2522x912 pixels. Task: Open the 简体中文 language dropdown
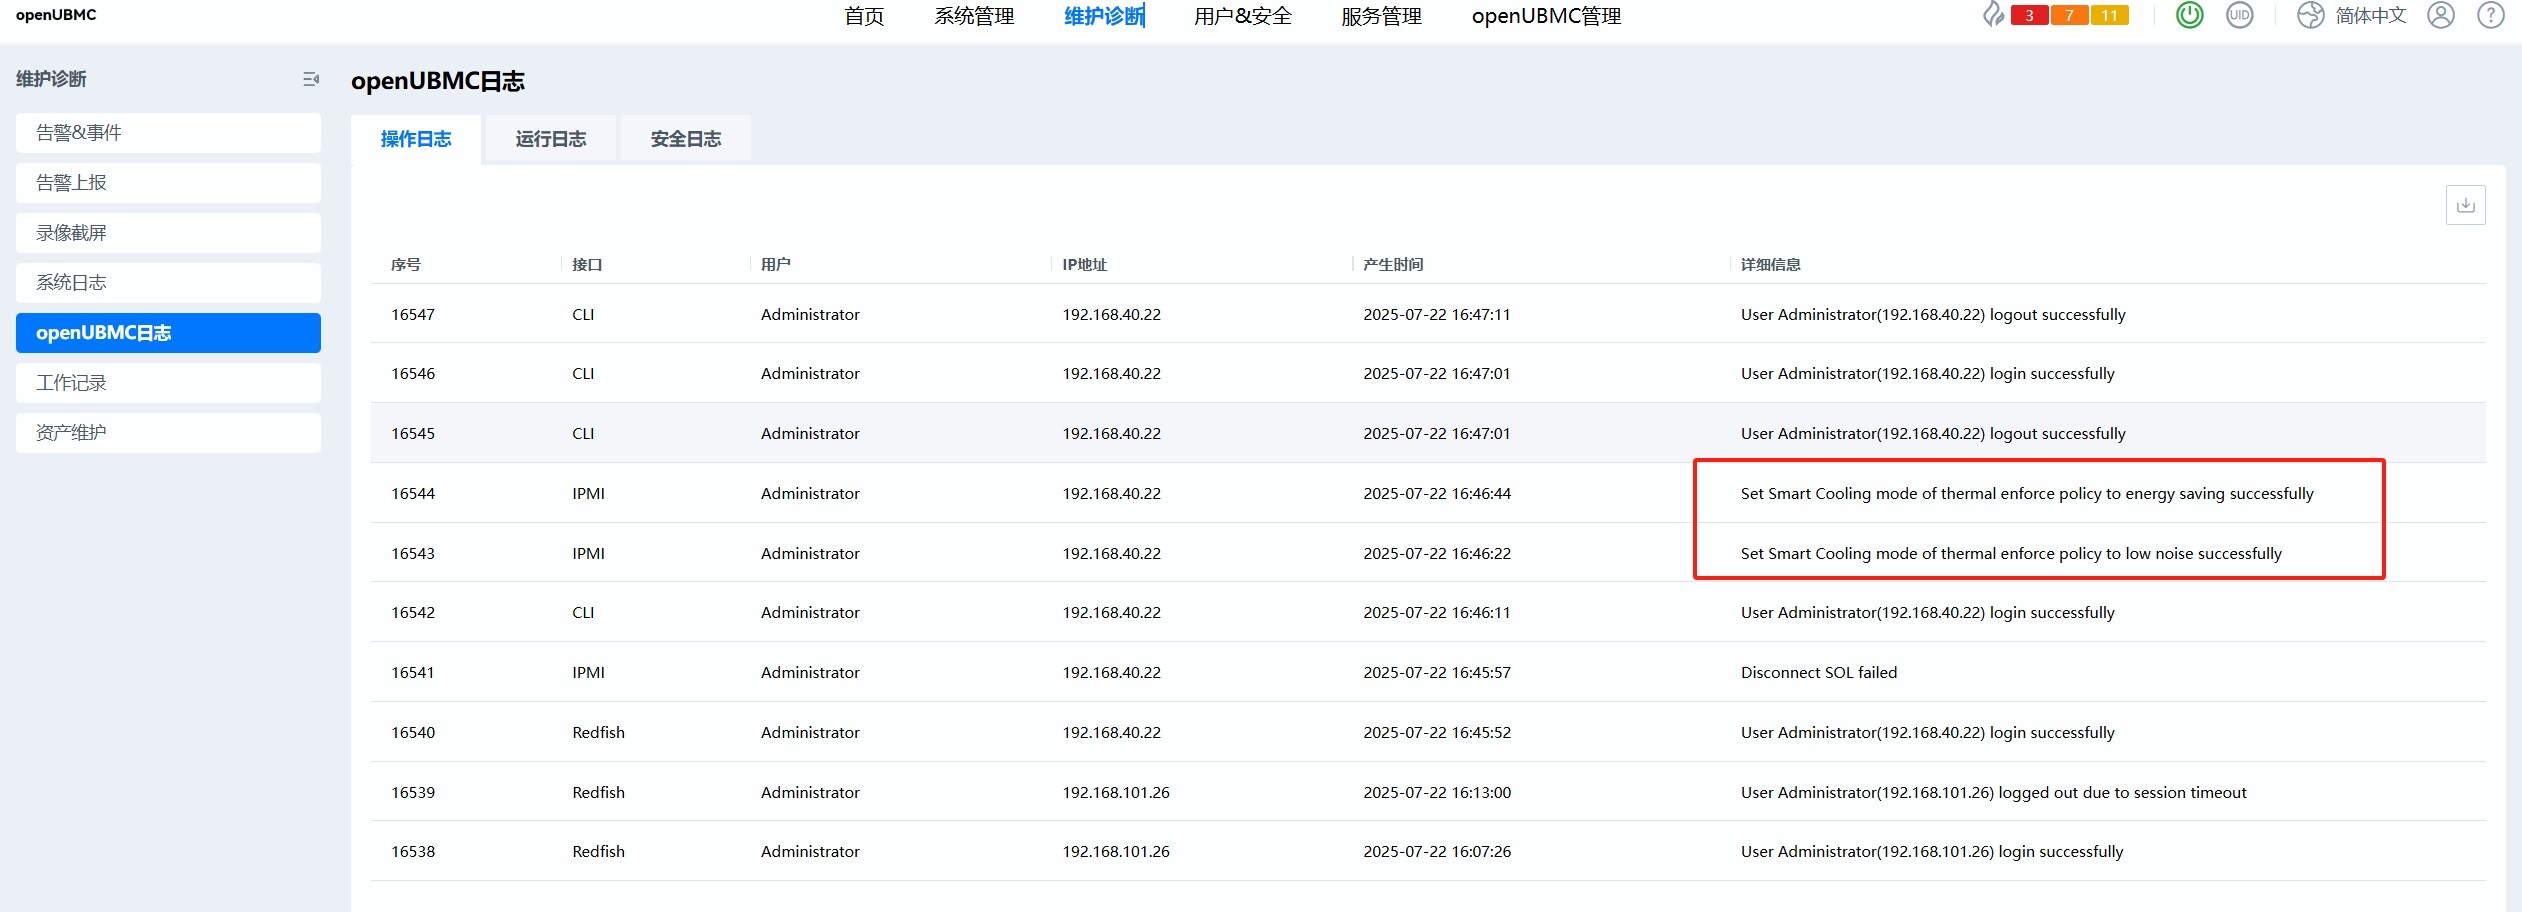[2370, 16]
